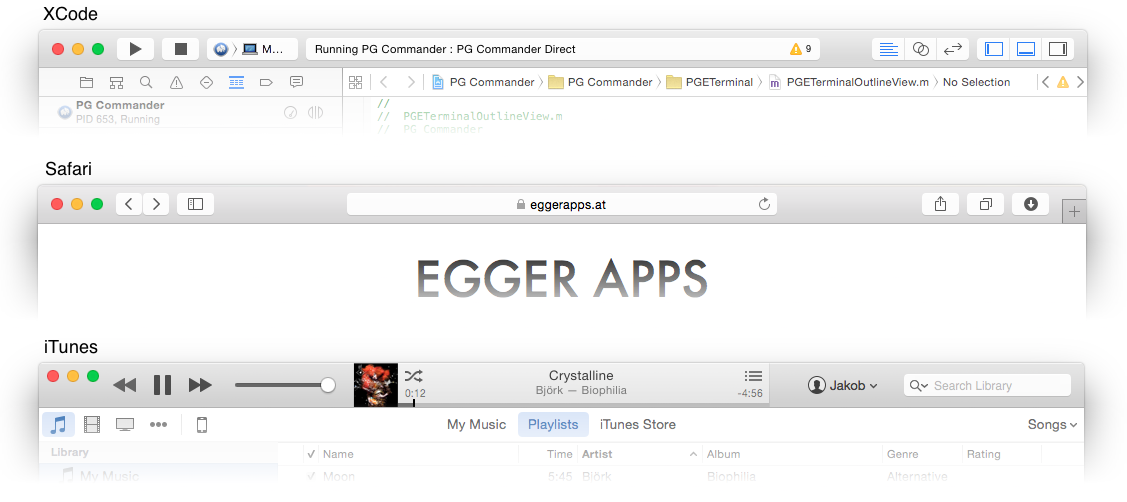Jump to previous issue in Xcode

1046,82
